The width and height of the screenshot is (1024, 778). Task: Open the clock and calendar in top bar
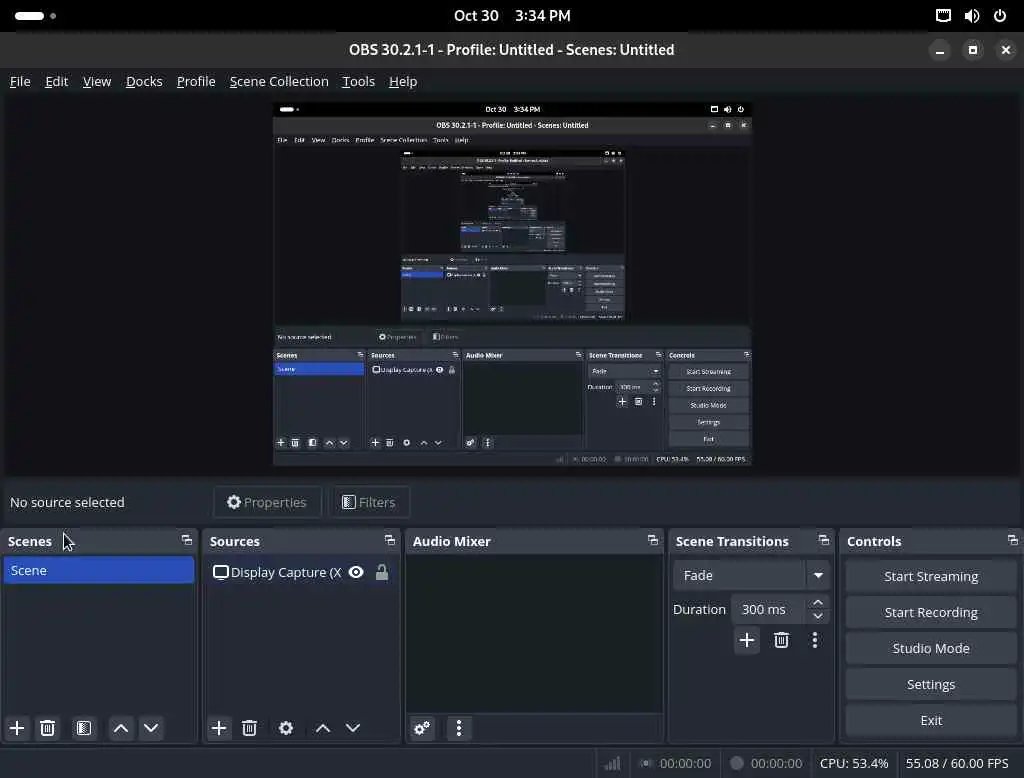click(512, 16)
